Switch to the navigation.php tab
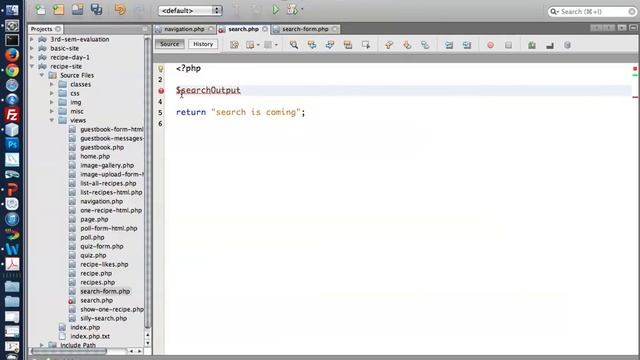 pyautogui.click(x=184, y=29)
